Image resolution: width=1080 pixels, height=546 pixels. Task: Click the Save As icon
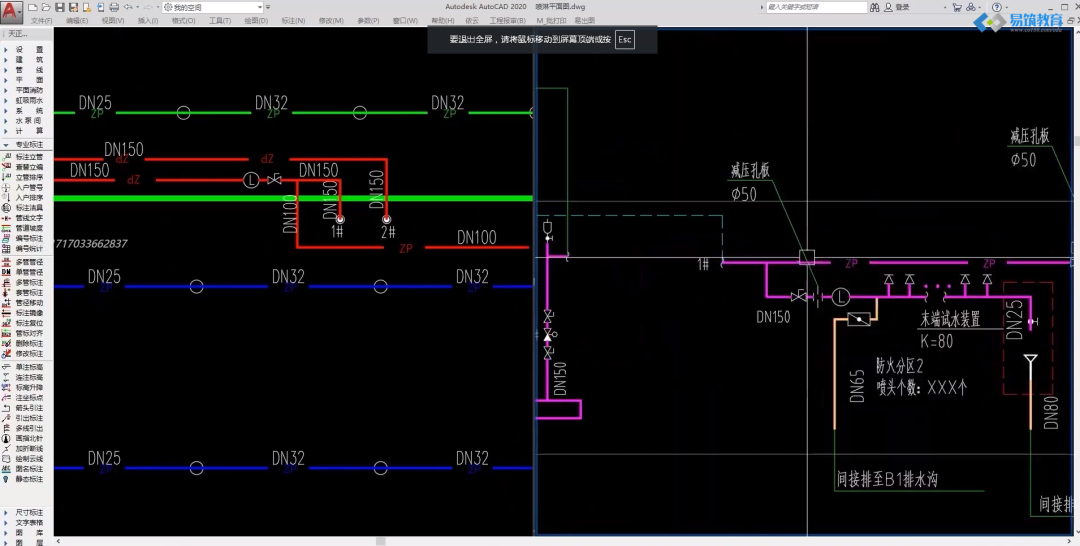point(73,7)
